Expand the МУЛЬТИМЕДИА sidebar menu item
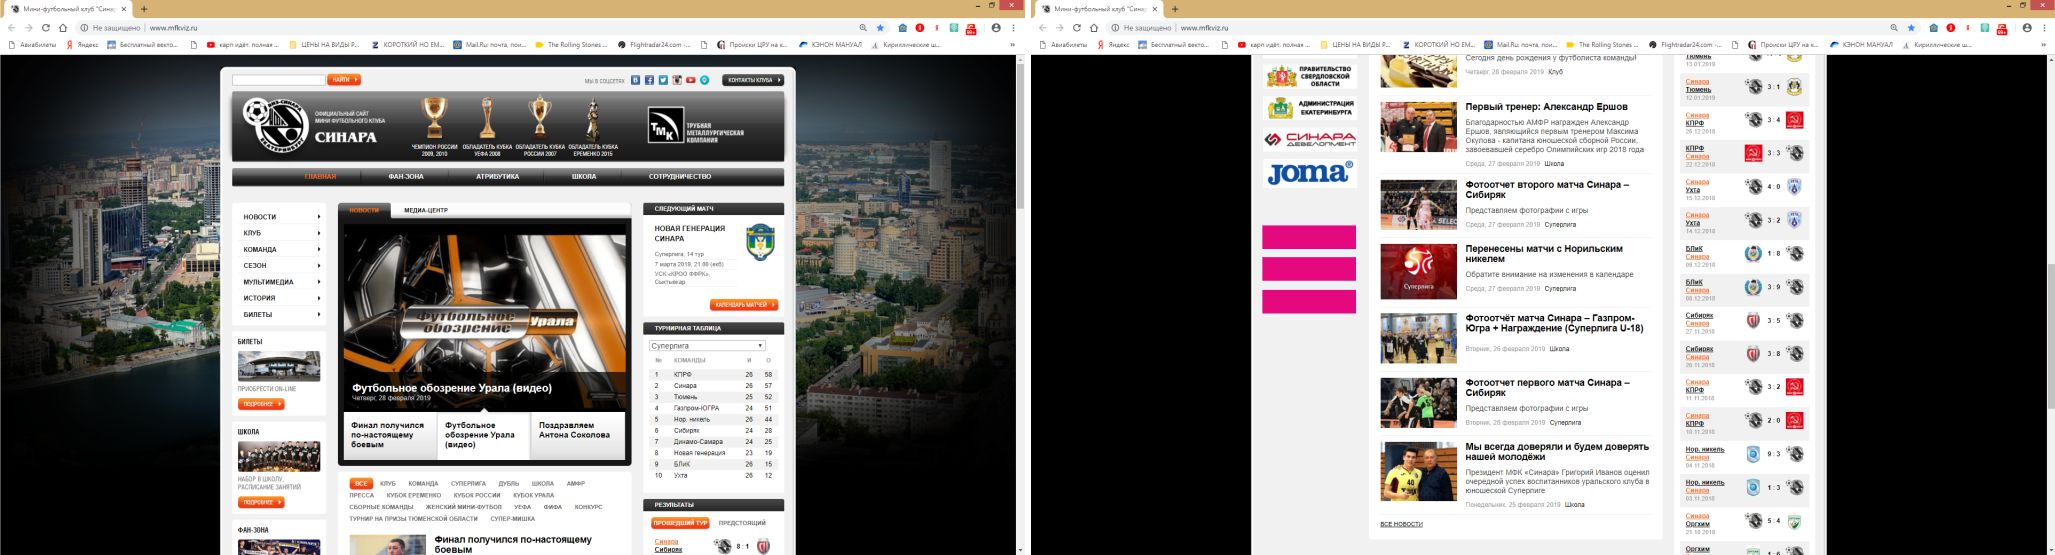The image size is (2055, 555). pyautogui.click(x=281, y=282)
